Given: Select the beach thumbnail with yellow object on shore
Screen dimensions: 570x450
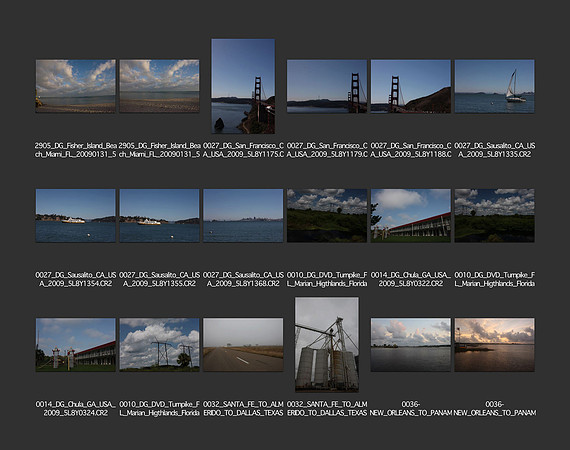Looking at the screenshot, I should pyautogui.click(x=76, y=86).
